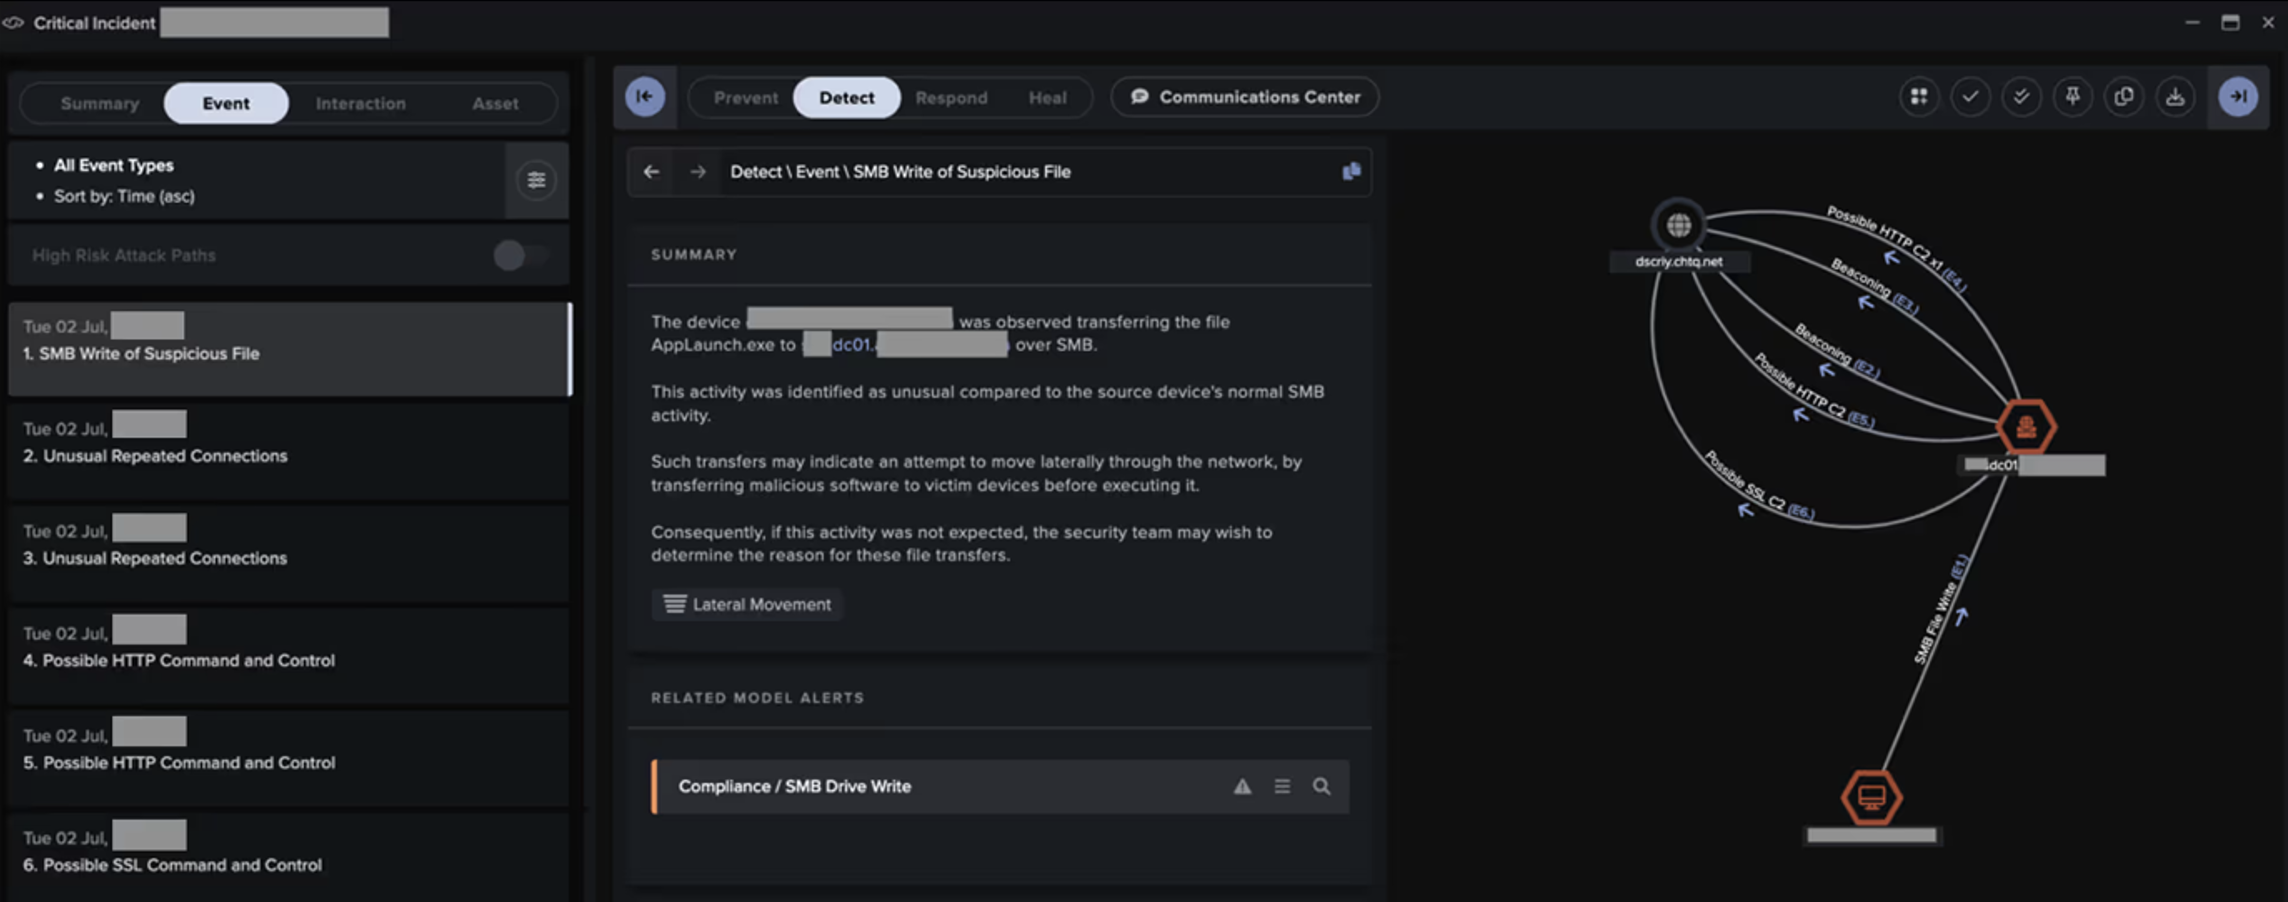Image resolution: width=2288 pixels, height=902 pixels.
Task: Copy the breadcrumb path icon
Action: coord(1351,172)
